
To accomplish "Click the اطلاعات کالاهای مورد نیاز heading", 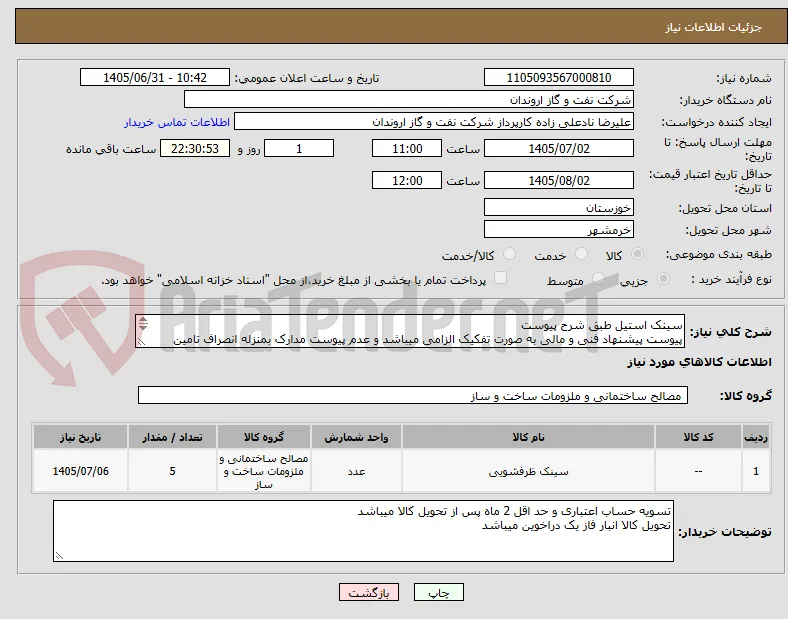I will 699,362.
